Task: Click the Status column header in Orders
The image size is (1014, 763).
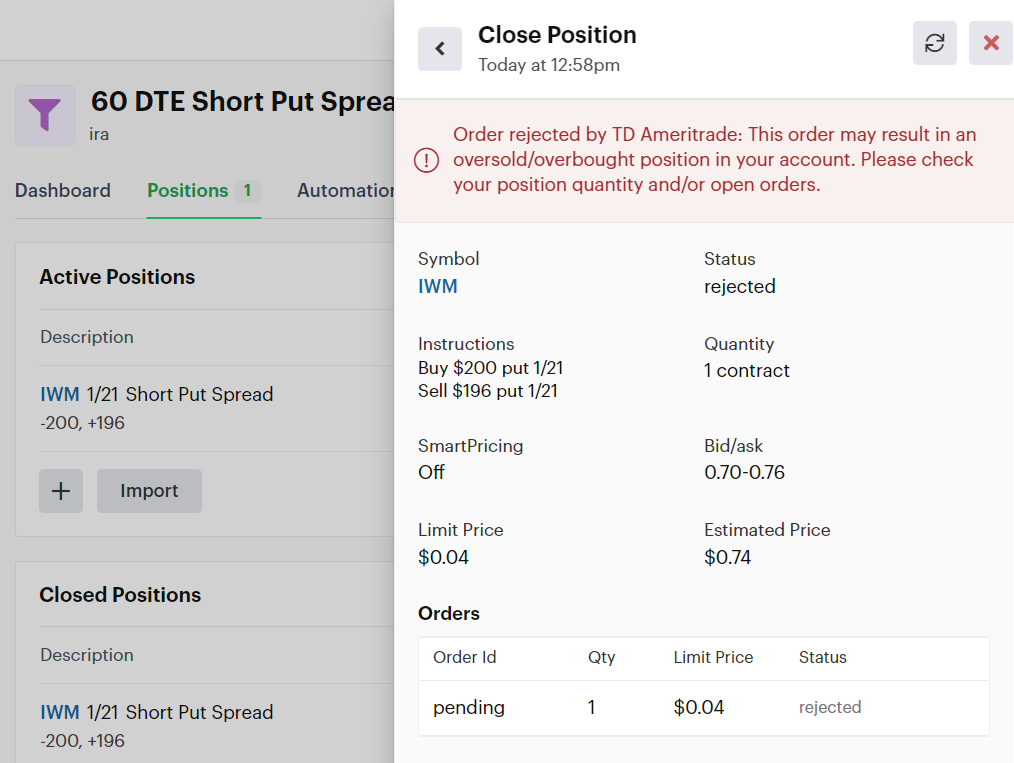Action: [823, 658]
